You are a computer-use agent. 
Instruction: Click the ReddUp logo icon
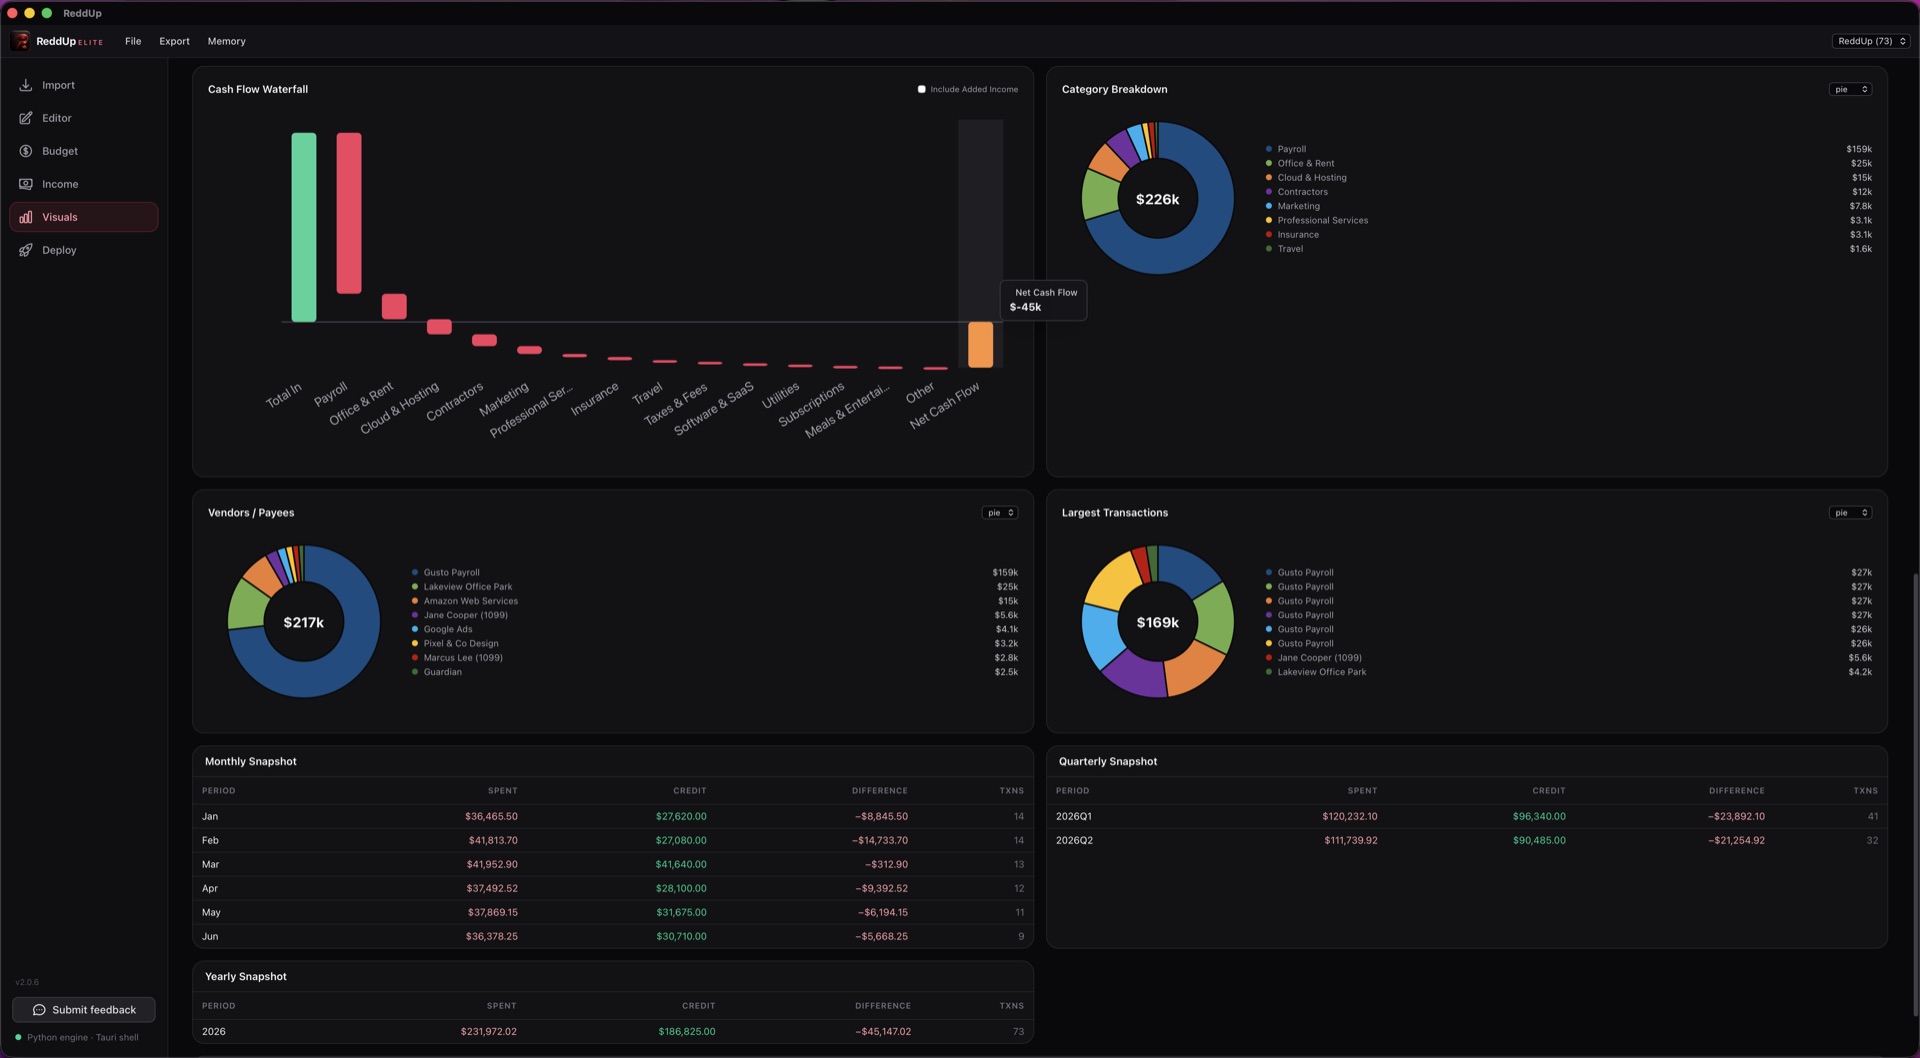tap(21, 41)
